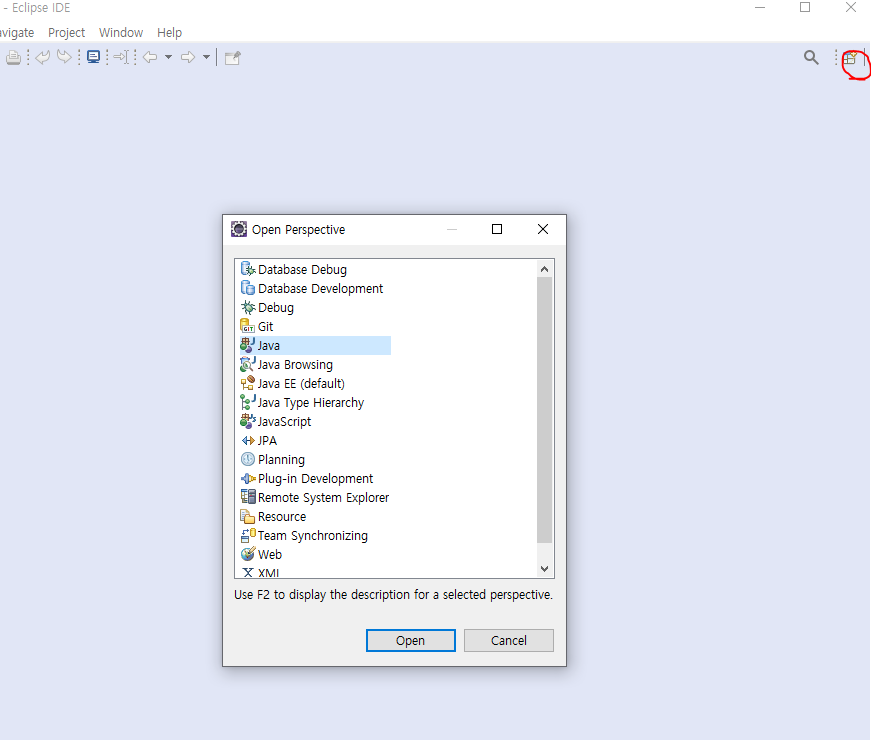Click the blue monitor toolbar icon
This screenshot has height=740, width=871.
tap(93, 57)
